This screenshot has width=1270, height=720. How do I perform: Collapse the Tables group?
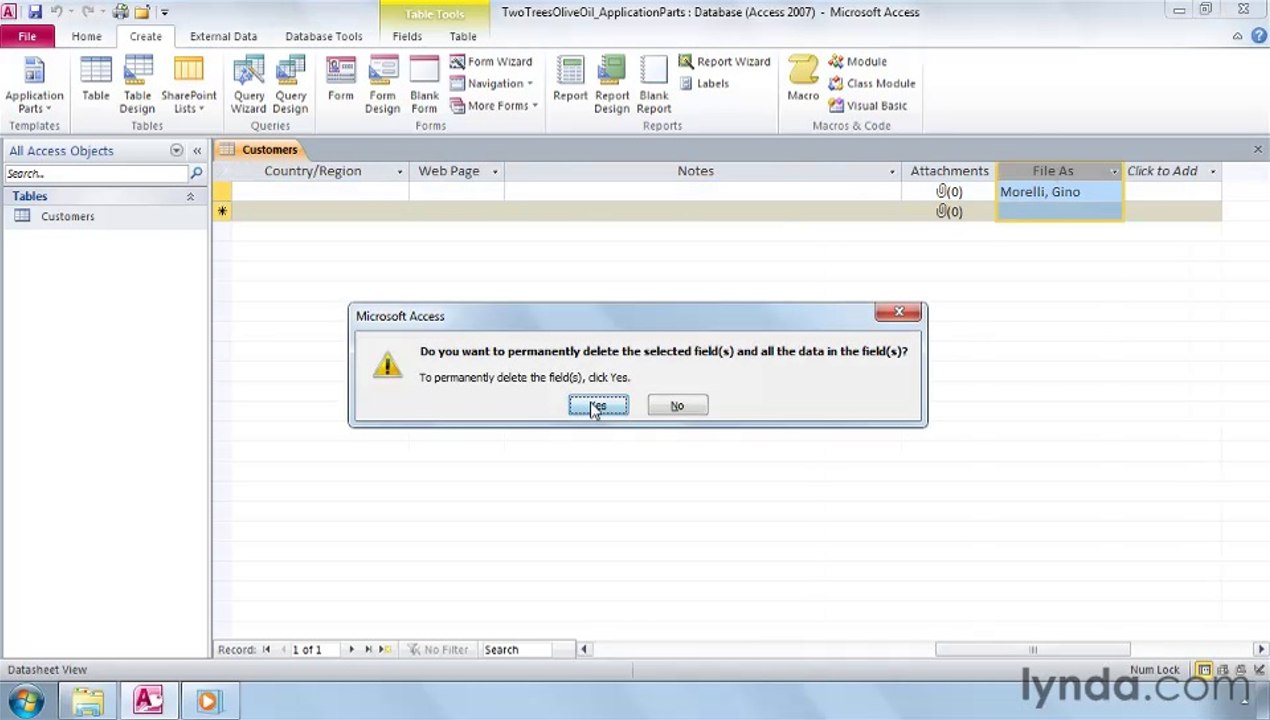pyautogui.click(x=190, y=197)
